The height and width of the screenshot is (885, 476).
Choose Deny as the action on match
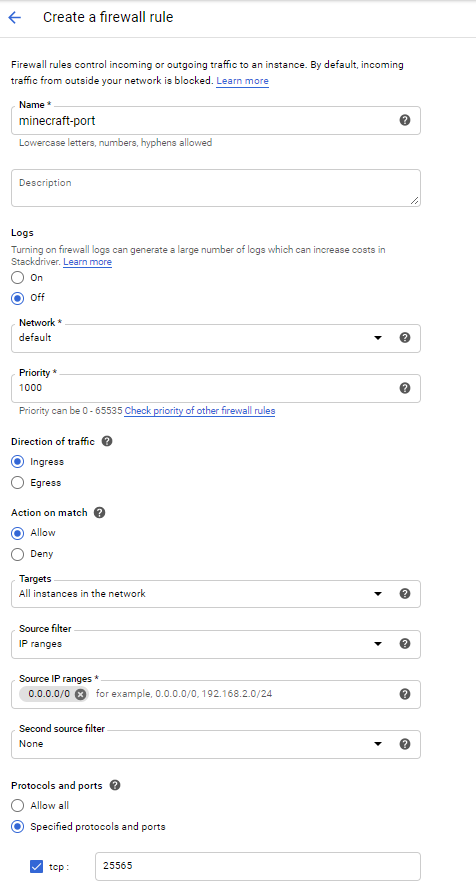tap(18, 554)
